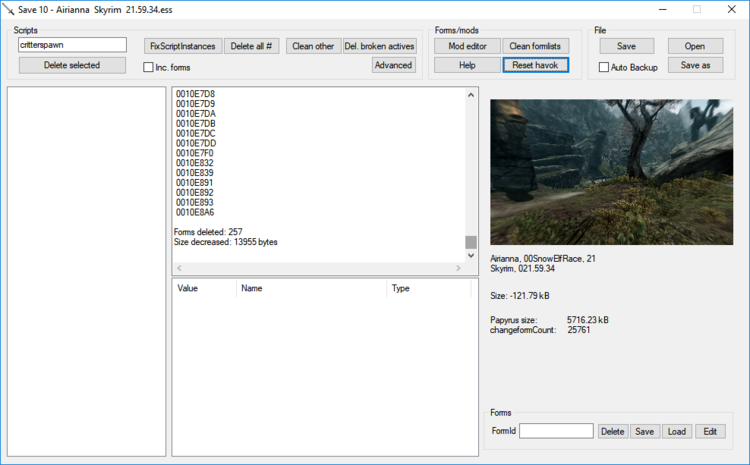This screenshot has height=465, width=750.
Task: Save the file with Save button in File group
Action: (x=627, y=46)
